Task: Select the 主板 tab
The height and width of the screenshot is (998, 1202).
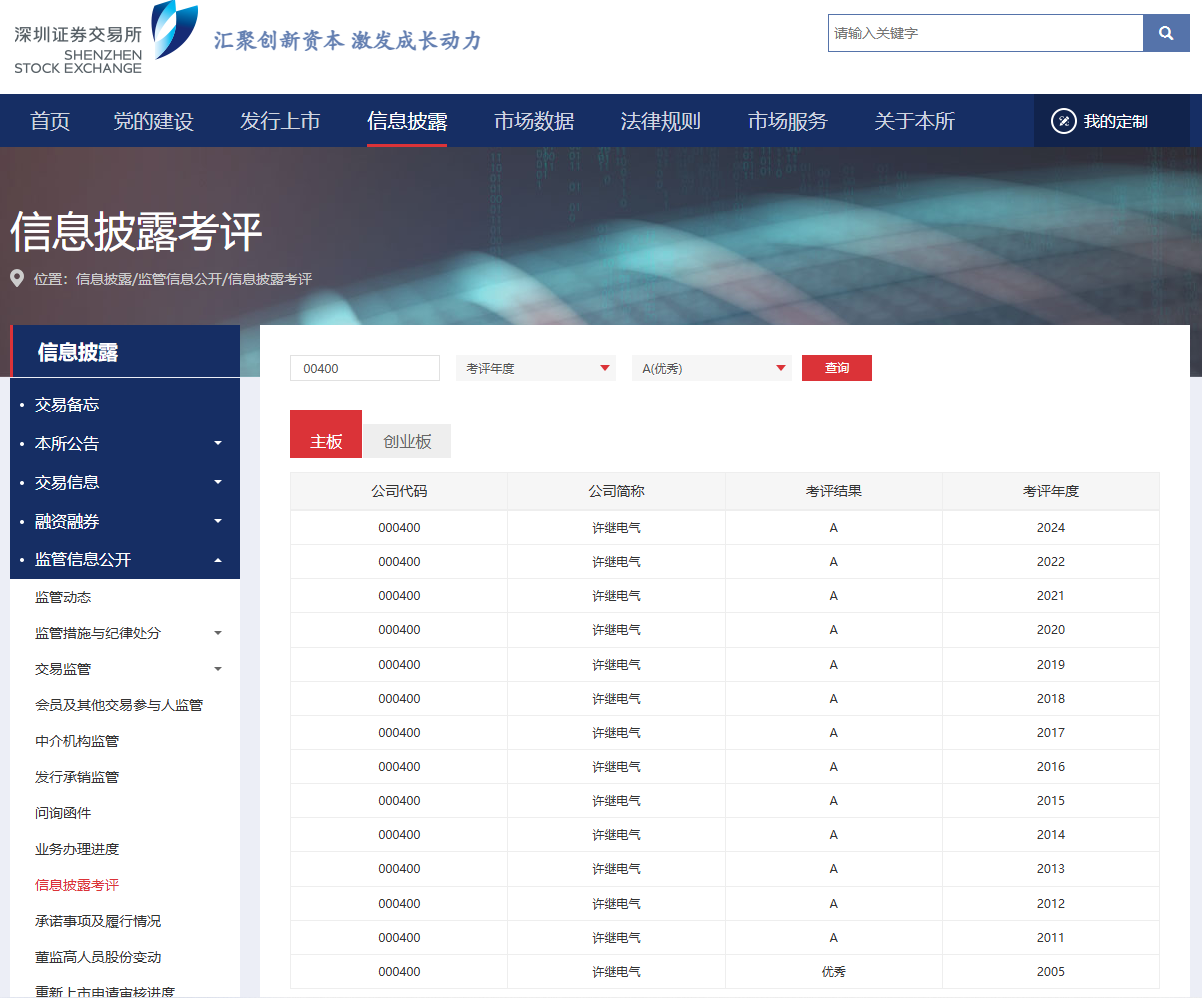Action: pyautogui.click(x=326, y=441)
